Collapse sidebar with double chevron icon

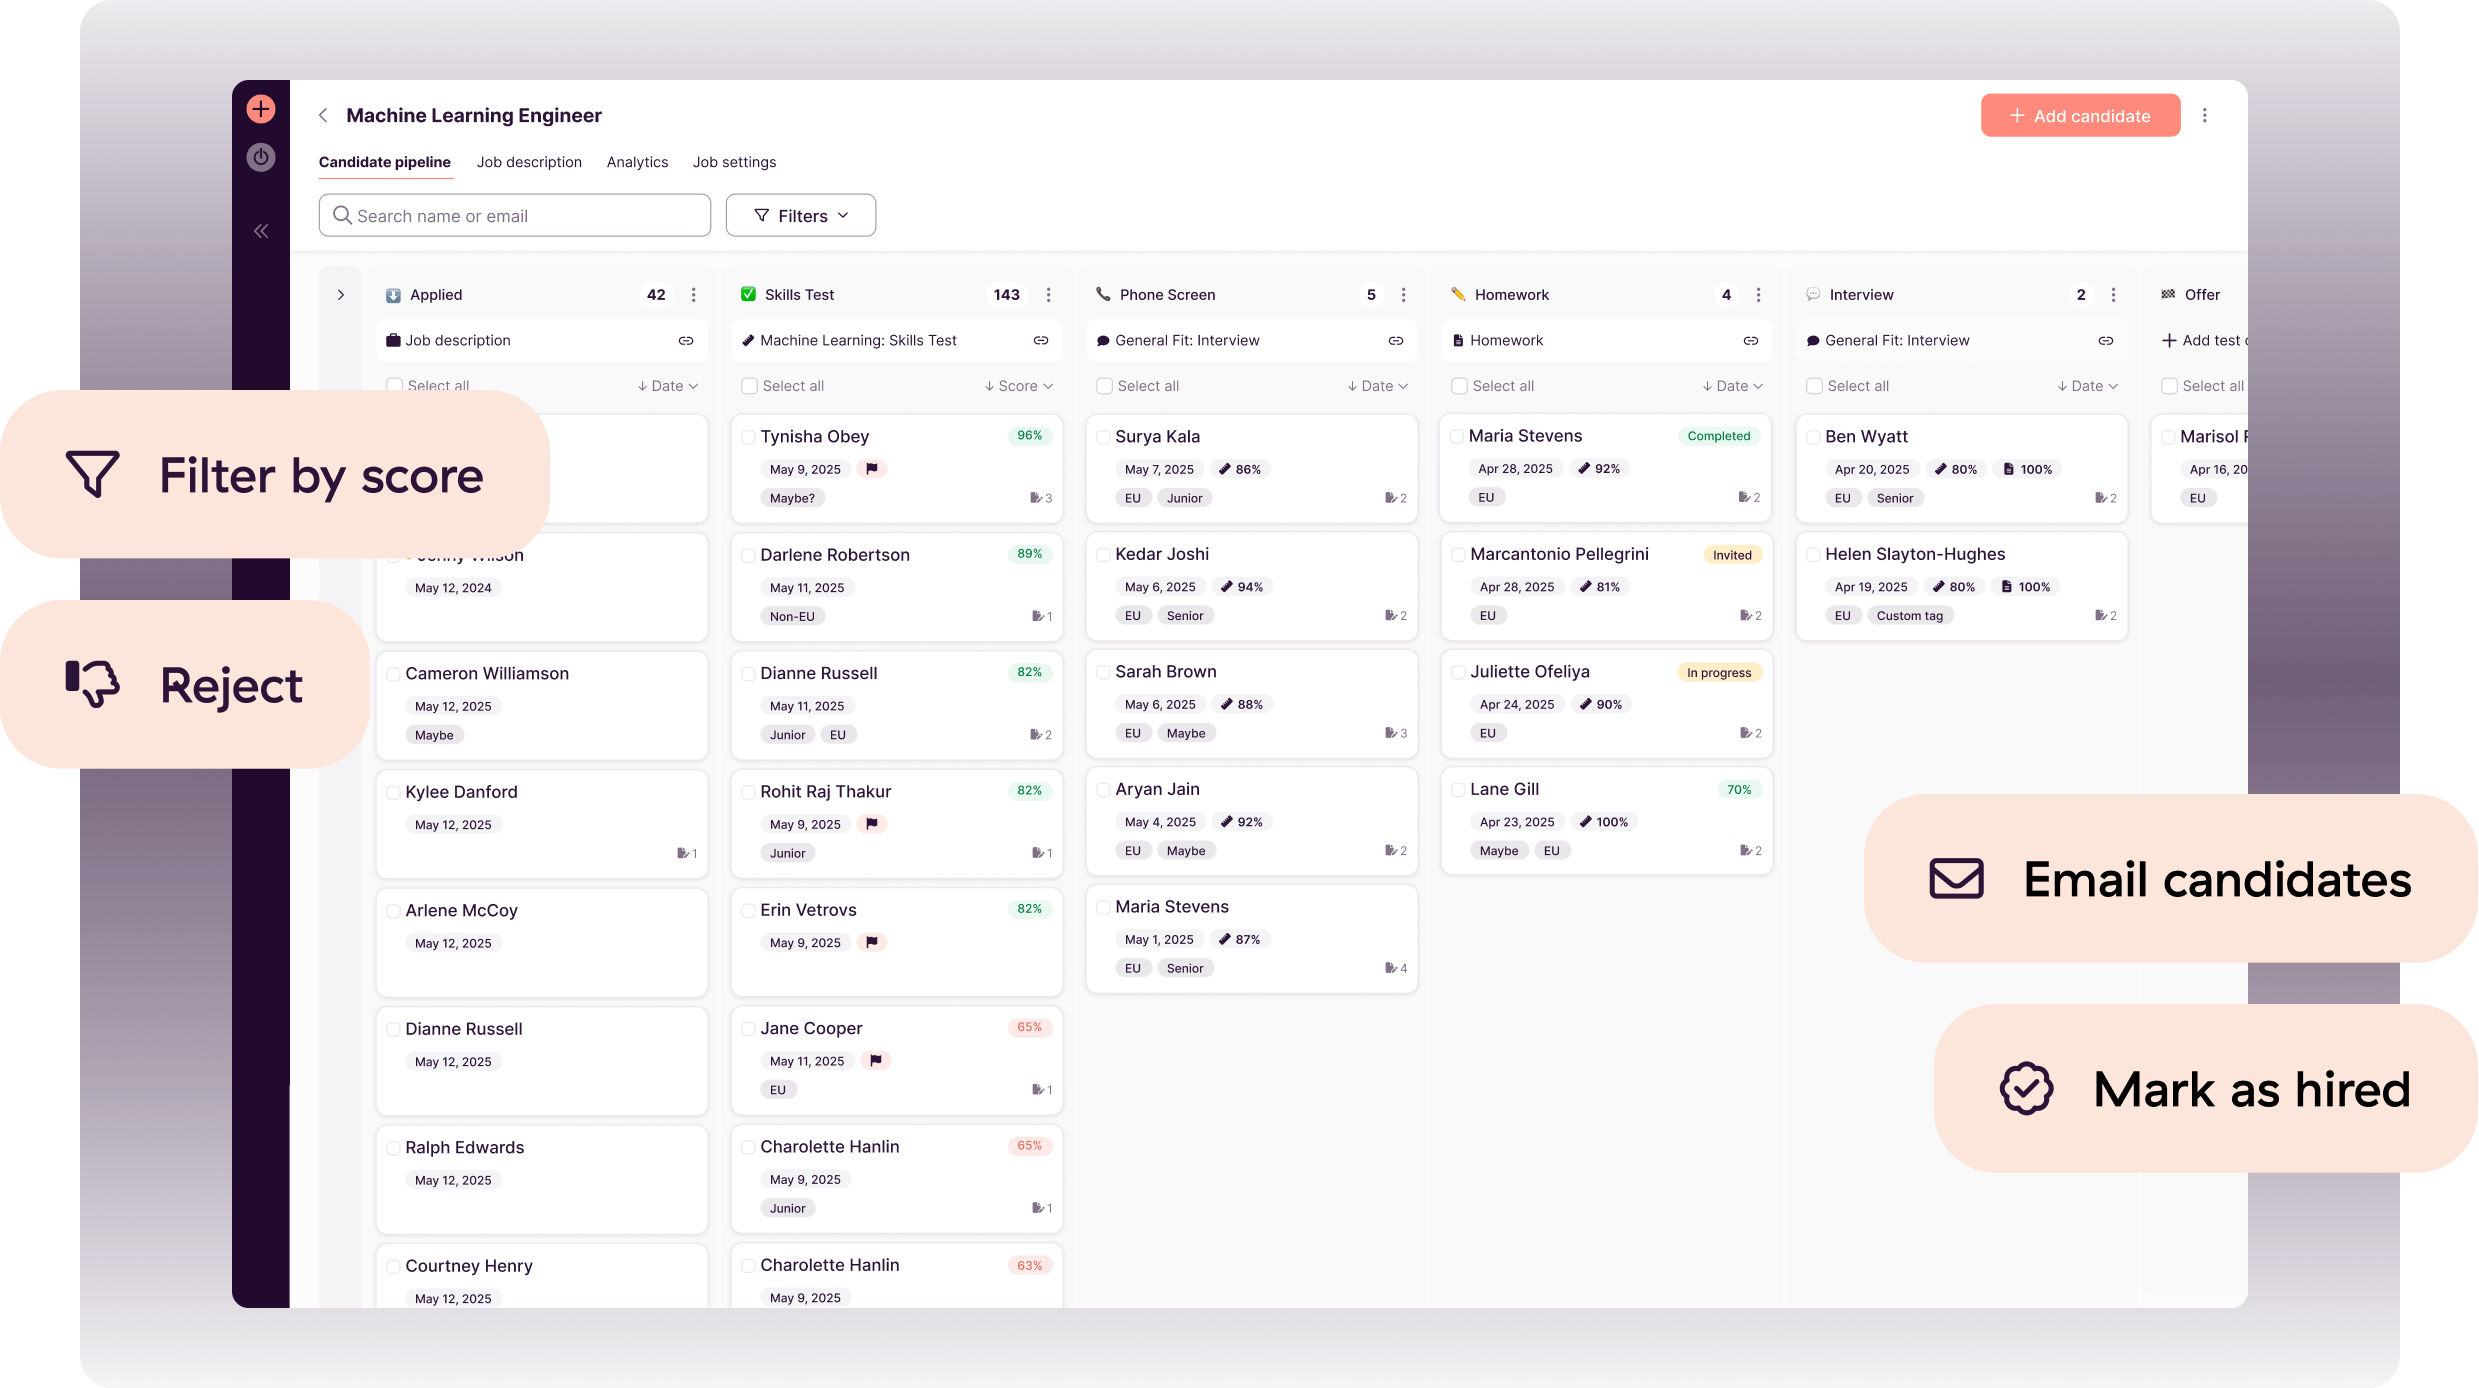[x=261, y=231]
